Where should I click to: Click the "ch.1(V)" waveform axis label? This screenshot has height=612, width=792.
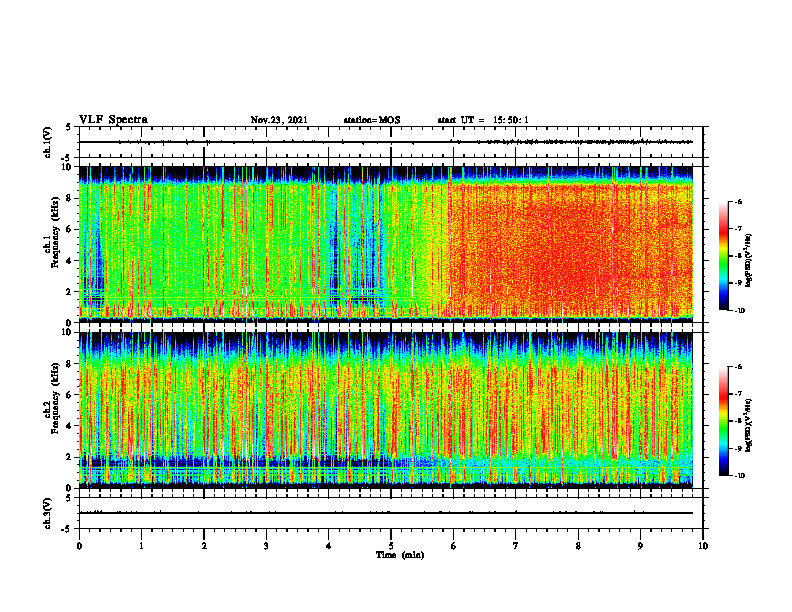click(47, 142)
